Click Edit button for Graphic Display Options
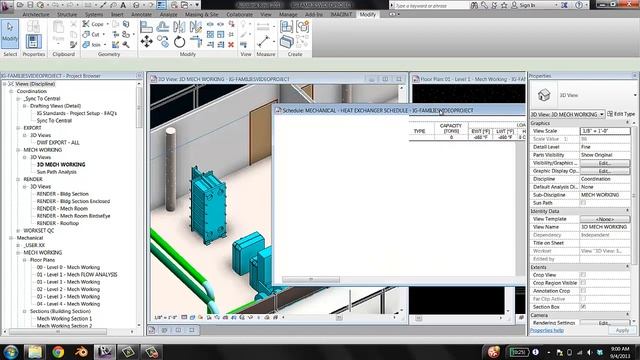The height and width of the screenshot is (360, 640). 605,171
